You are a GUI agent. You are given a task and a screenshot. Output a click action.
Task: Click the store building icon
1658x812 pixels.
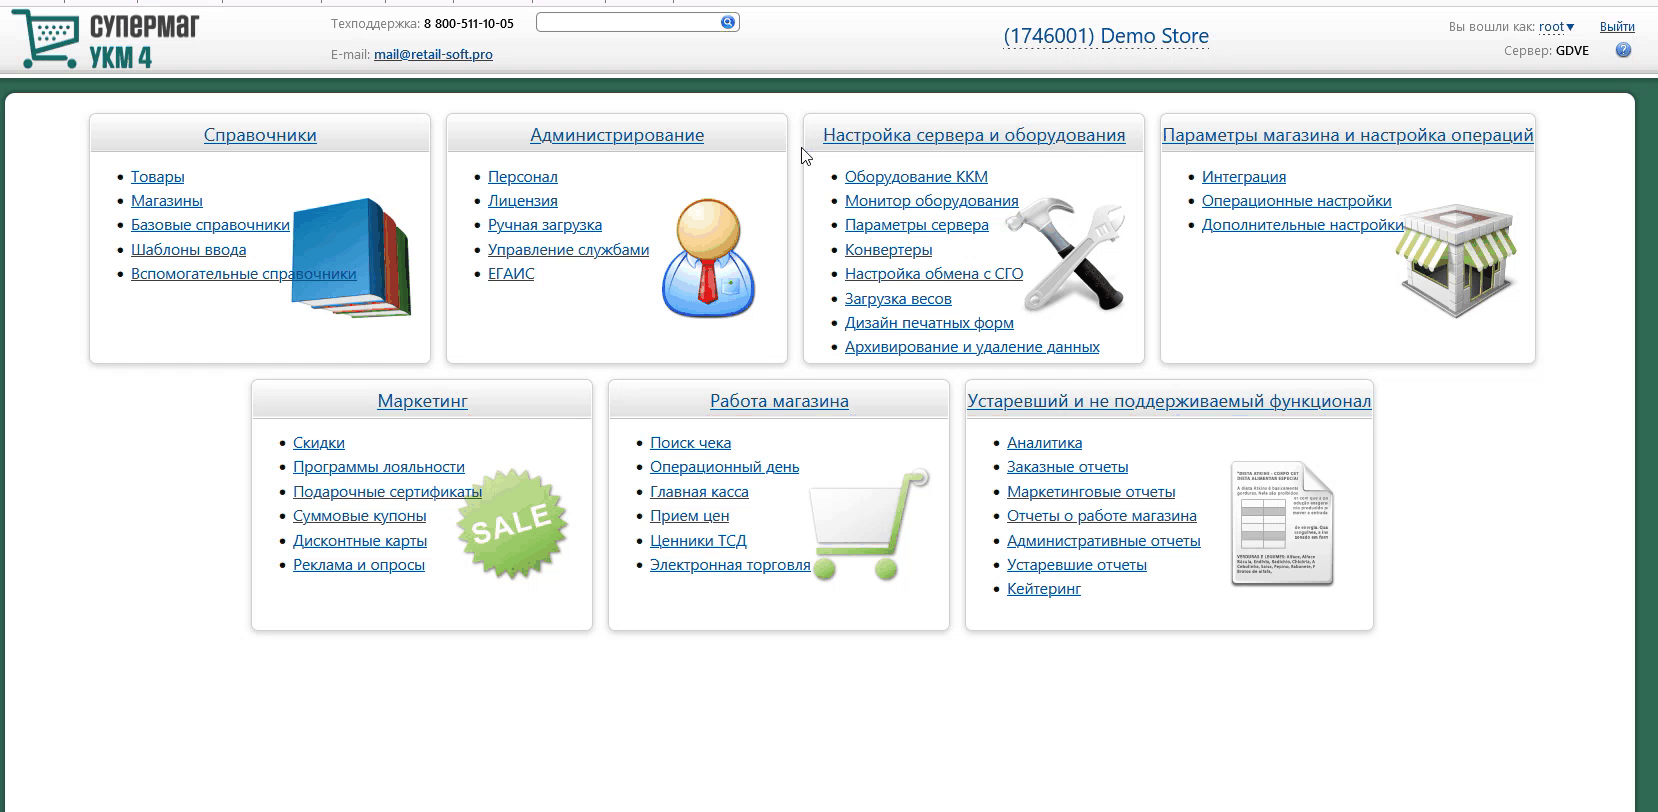click(1455, 260)
